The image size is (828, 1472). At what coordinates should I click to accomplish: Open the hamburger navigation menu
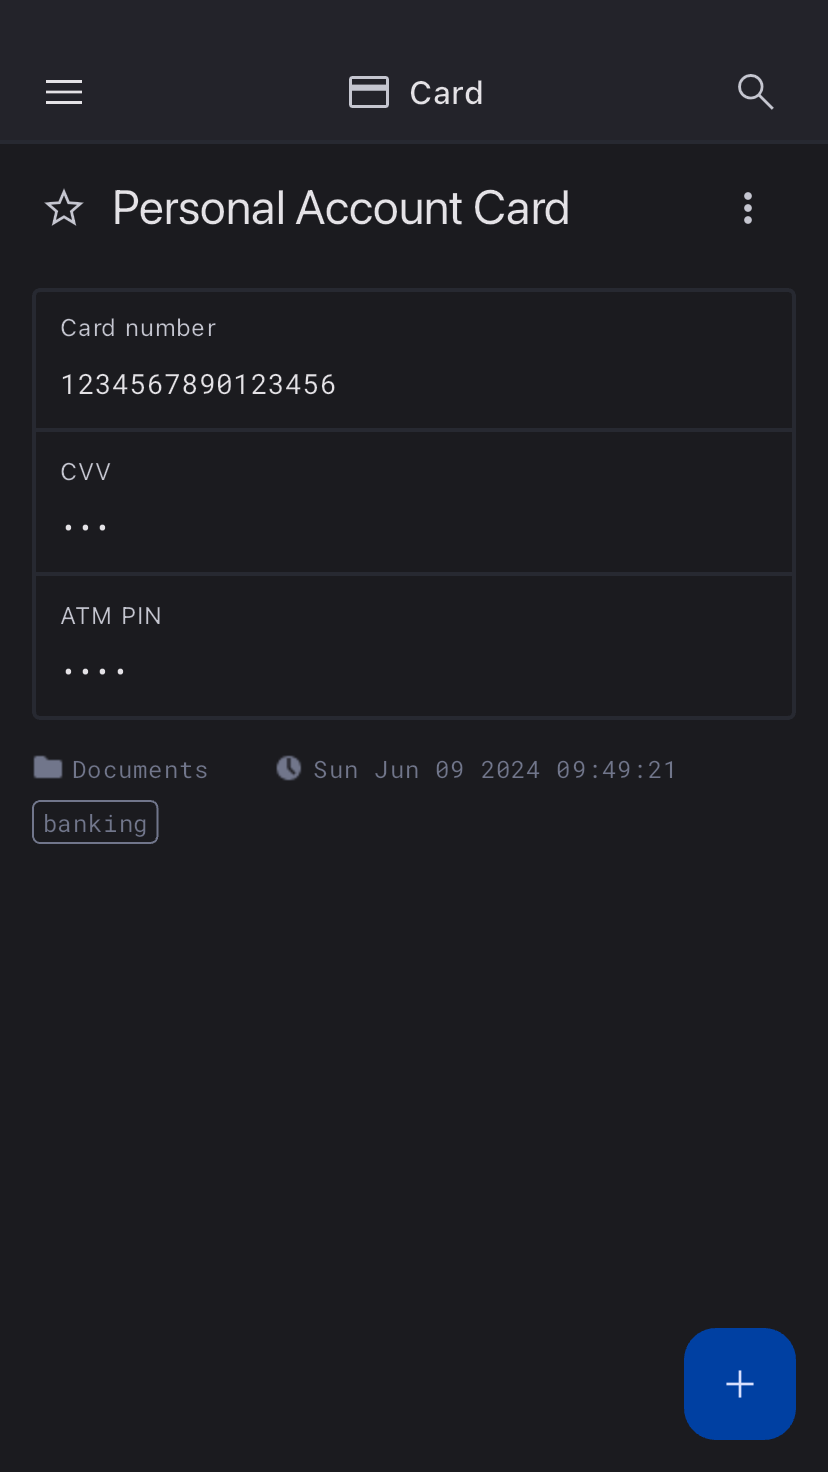point(64,93)
